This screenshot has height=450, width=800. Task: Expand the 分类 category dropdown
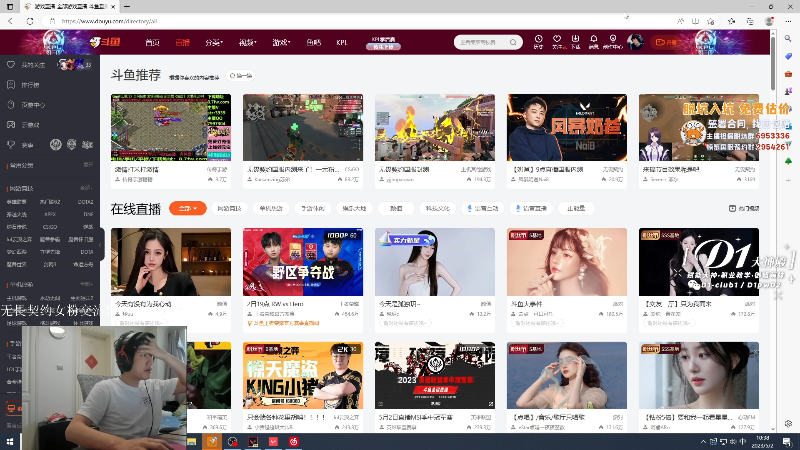click(214, 42)
